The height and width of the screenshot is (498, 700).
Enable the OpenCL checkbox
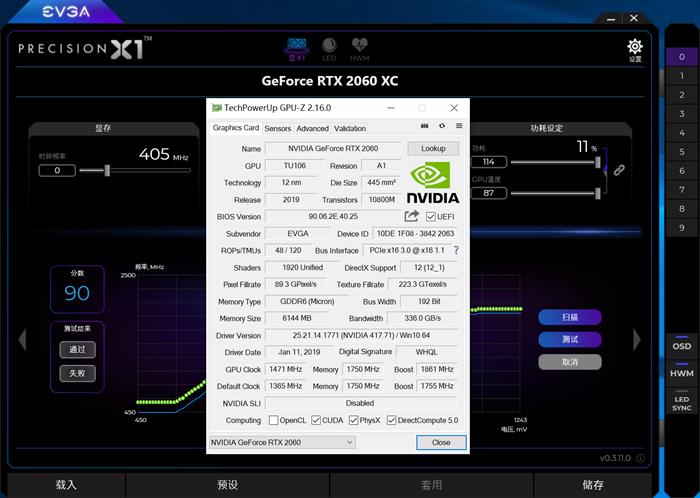[274, 420]
